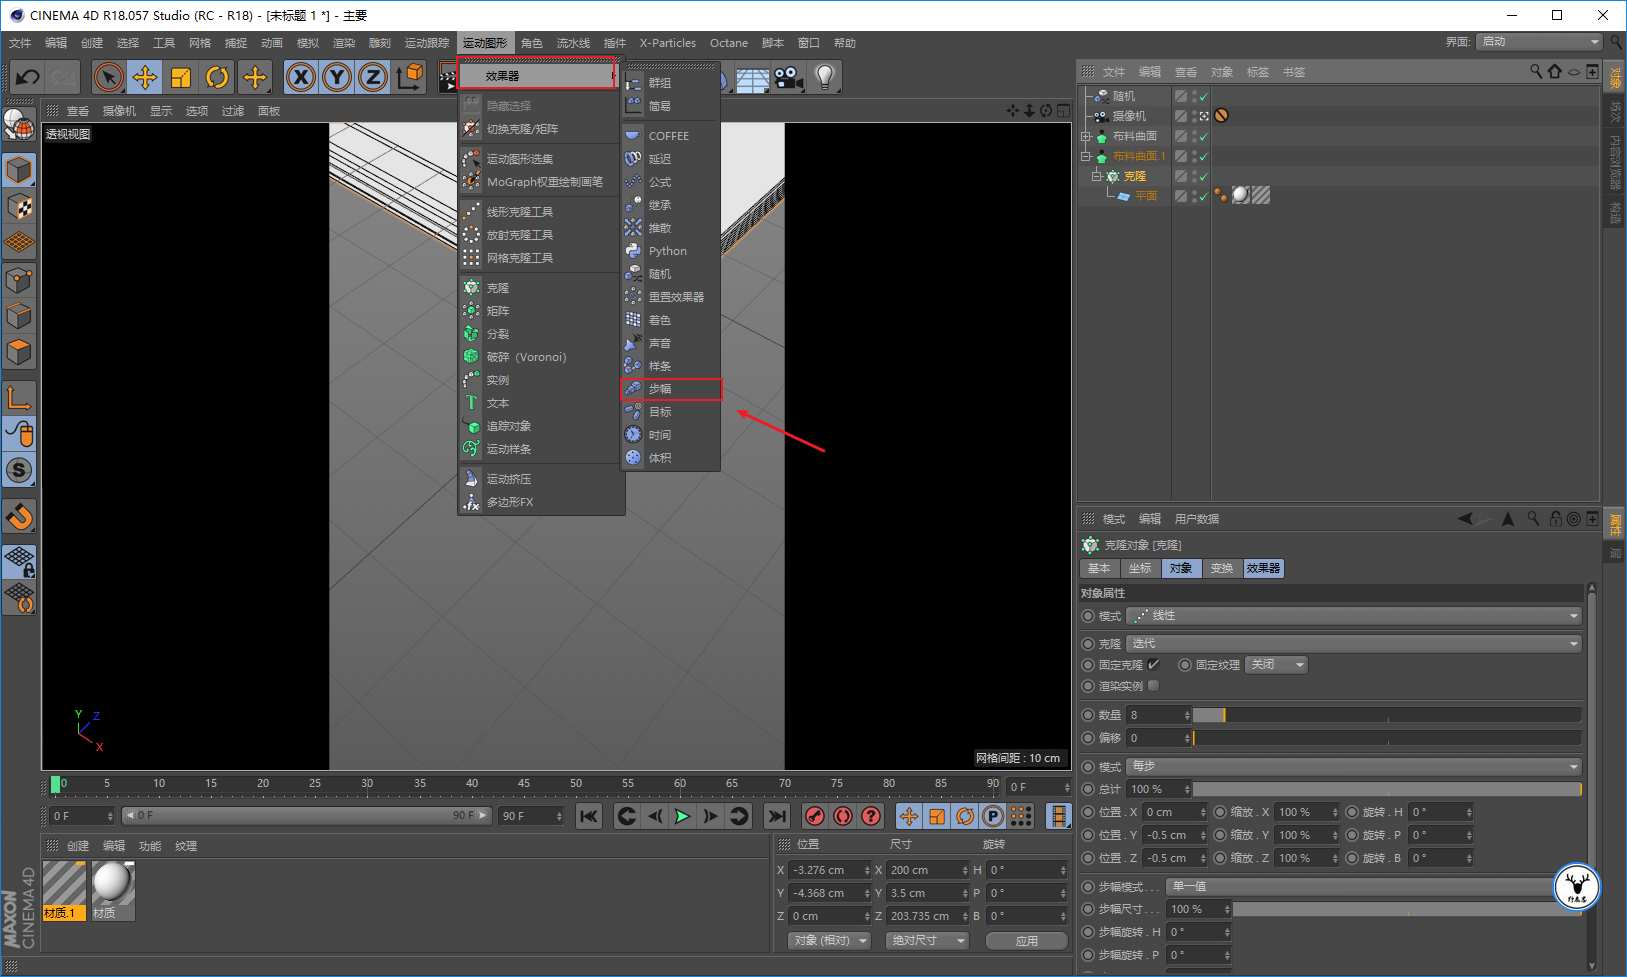Click the Axis L-shaped icon in sidebar
The width and height of the screenshot is (1627, 977).
(19, 397)
